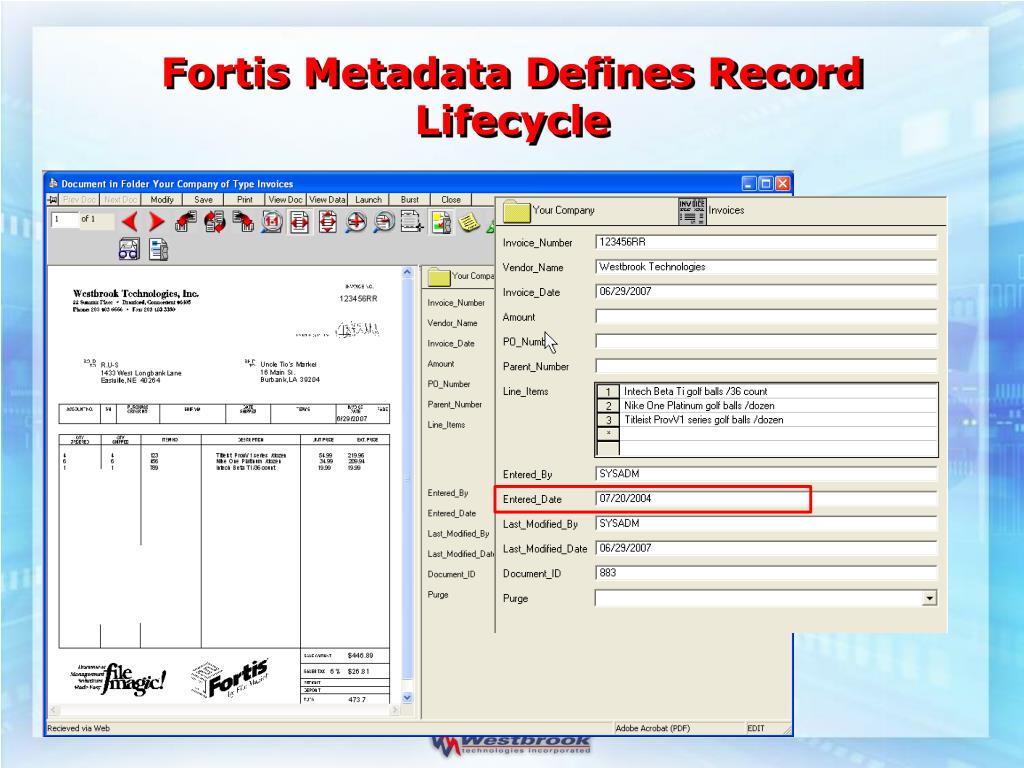Click the Your Company yellow folder icon

click(x=516, y=212)
